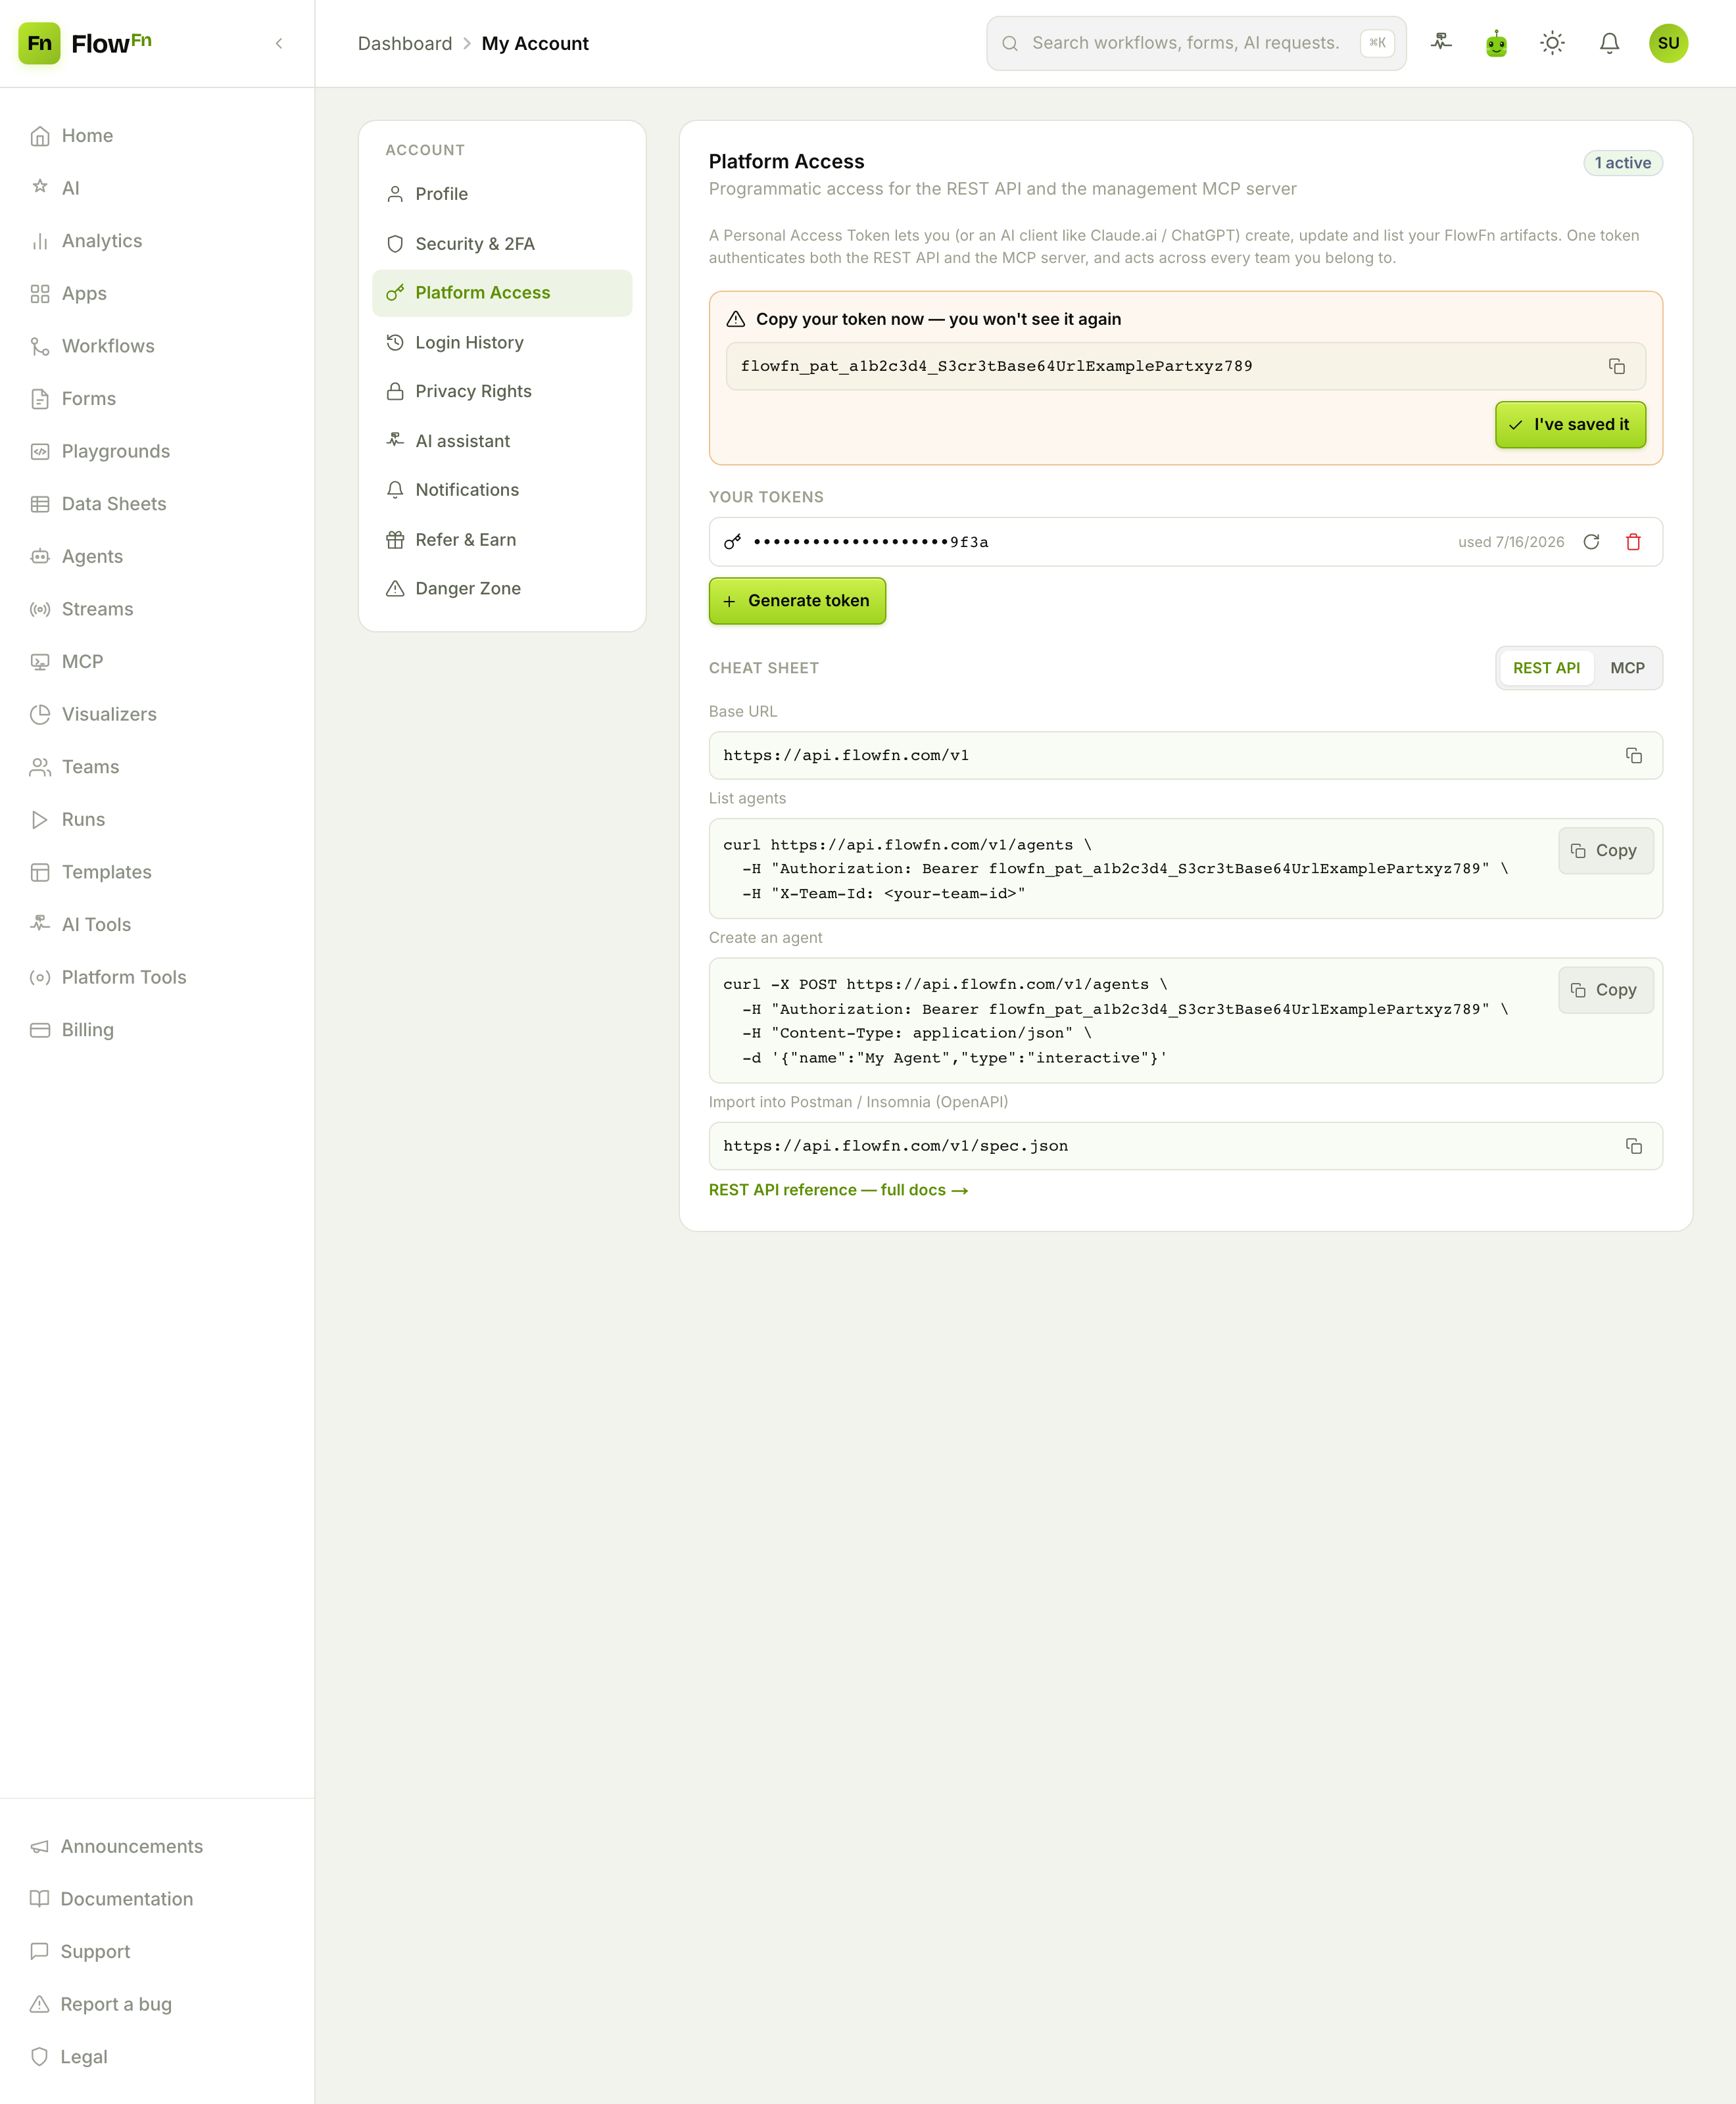The image size is (1736, 2104).
Task: Copy the List agents curl snippet
Action: click(1605, 851)
